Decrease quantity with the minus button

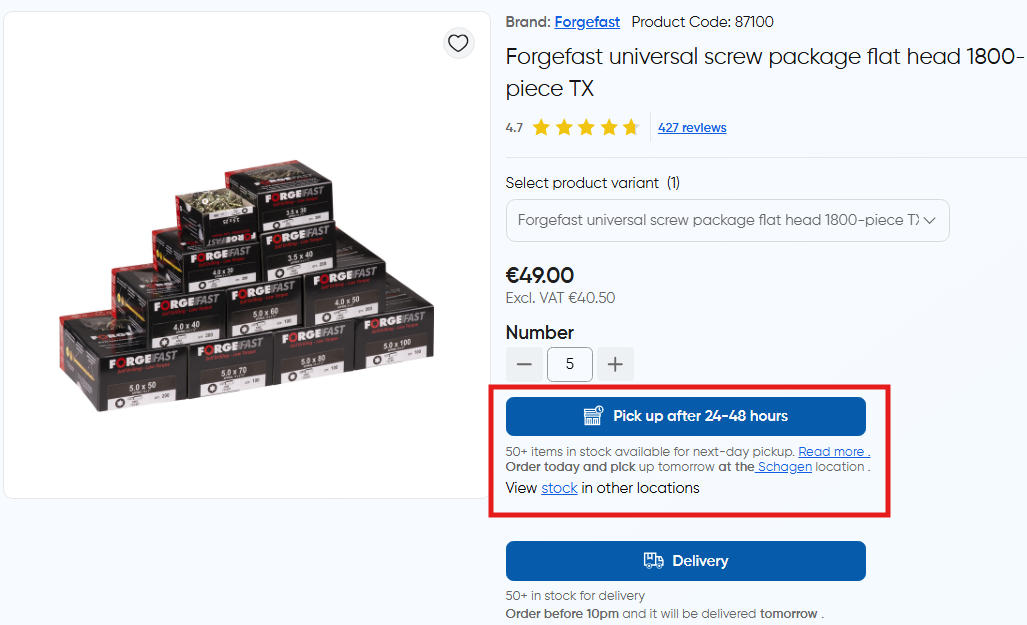(x=524, y=365)
